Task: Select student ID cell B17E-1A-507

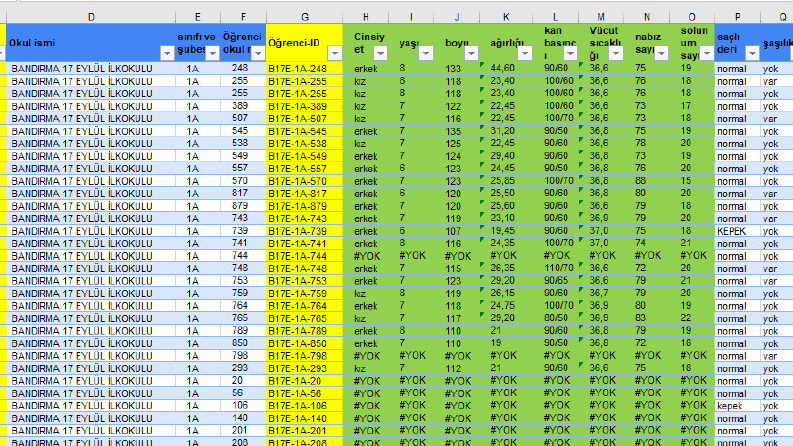Action: (304, 118)
